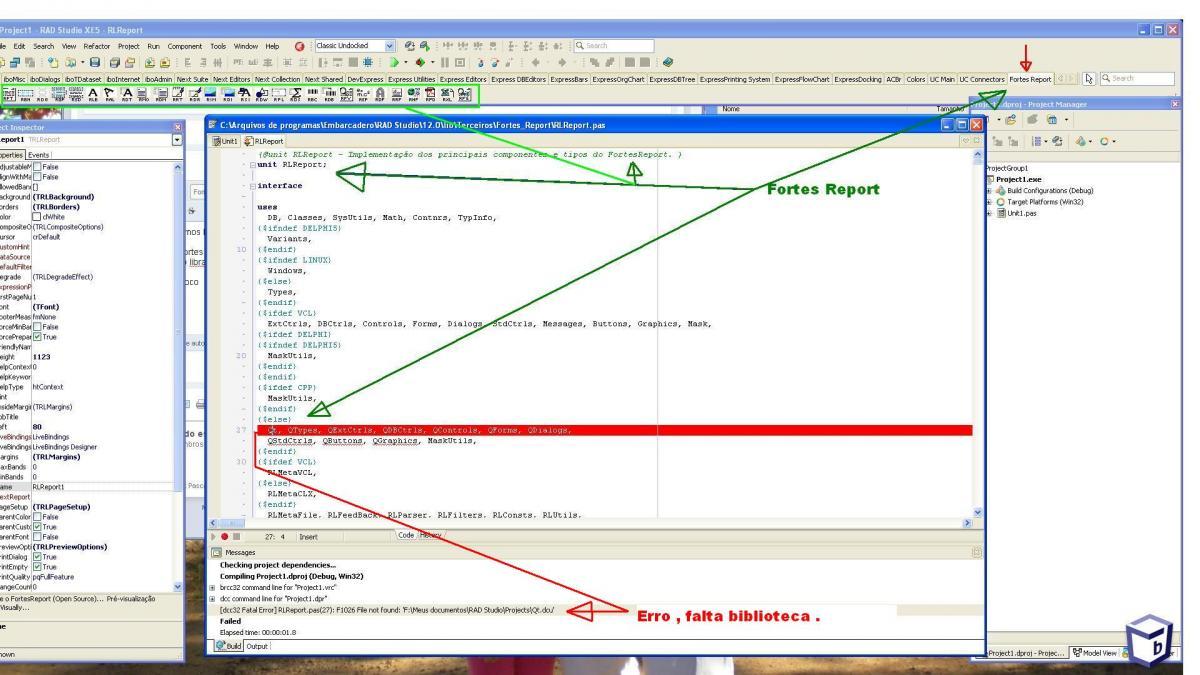Open the Refactor menu
The height and width of the screenshot is (675, 1200).
coord(96,46)
